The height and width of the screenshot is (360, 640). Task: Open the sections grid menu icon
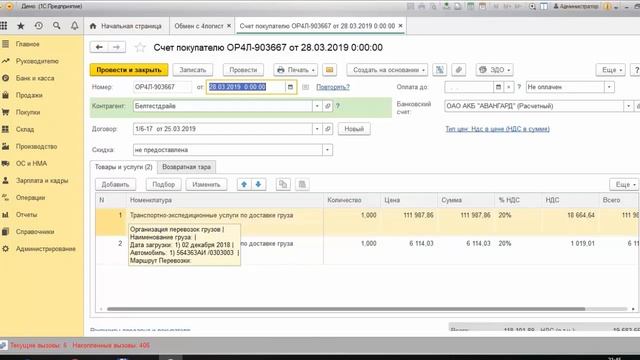pyautogui.click(x=4, y=26)
